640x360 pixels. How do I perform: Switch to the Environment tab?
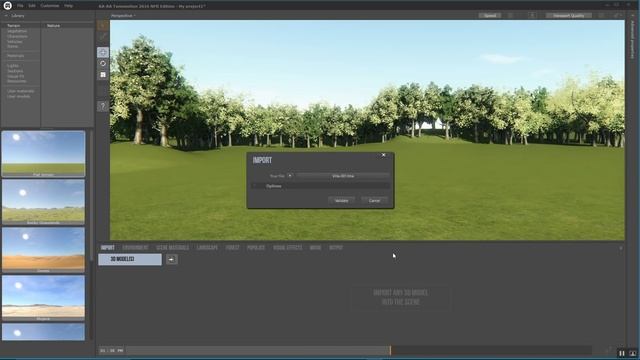(x=136, y=248)
